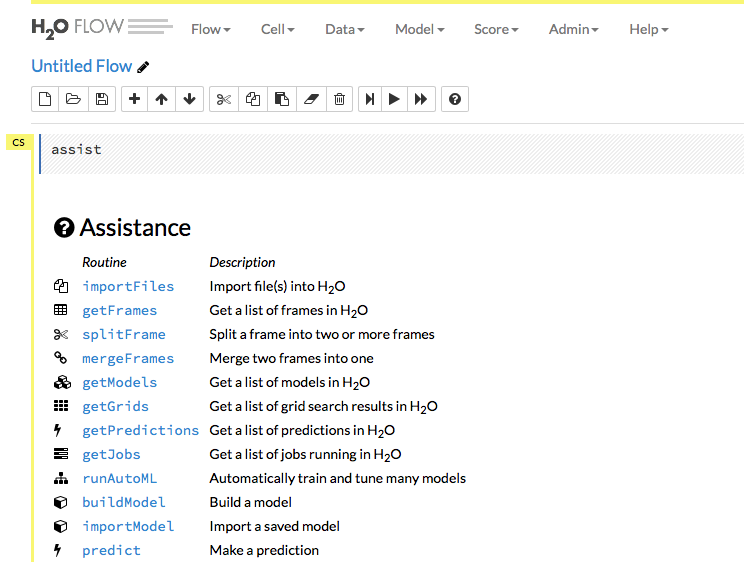
Task: Run and select below with the step icon
Action: tap(370, 99)
